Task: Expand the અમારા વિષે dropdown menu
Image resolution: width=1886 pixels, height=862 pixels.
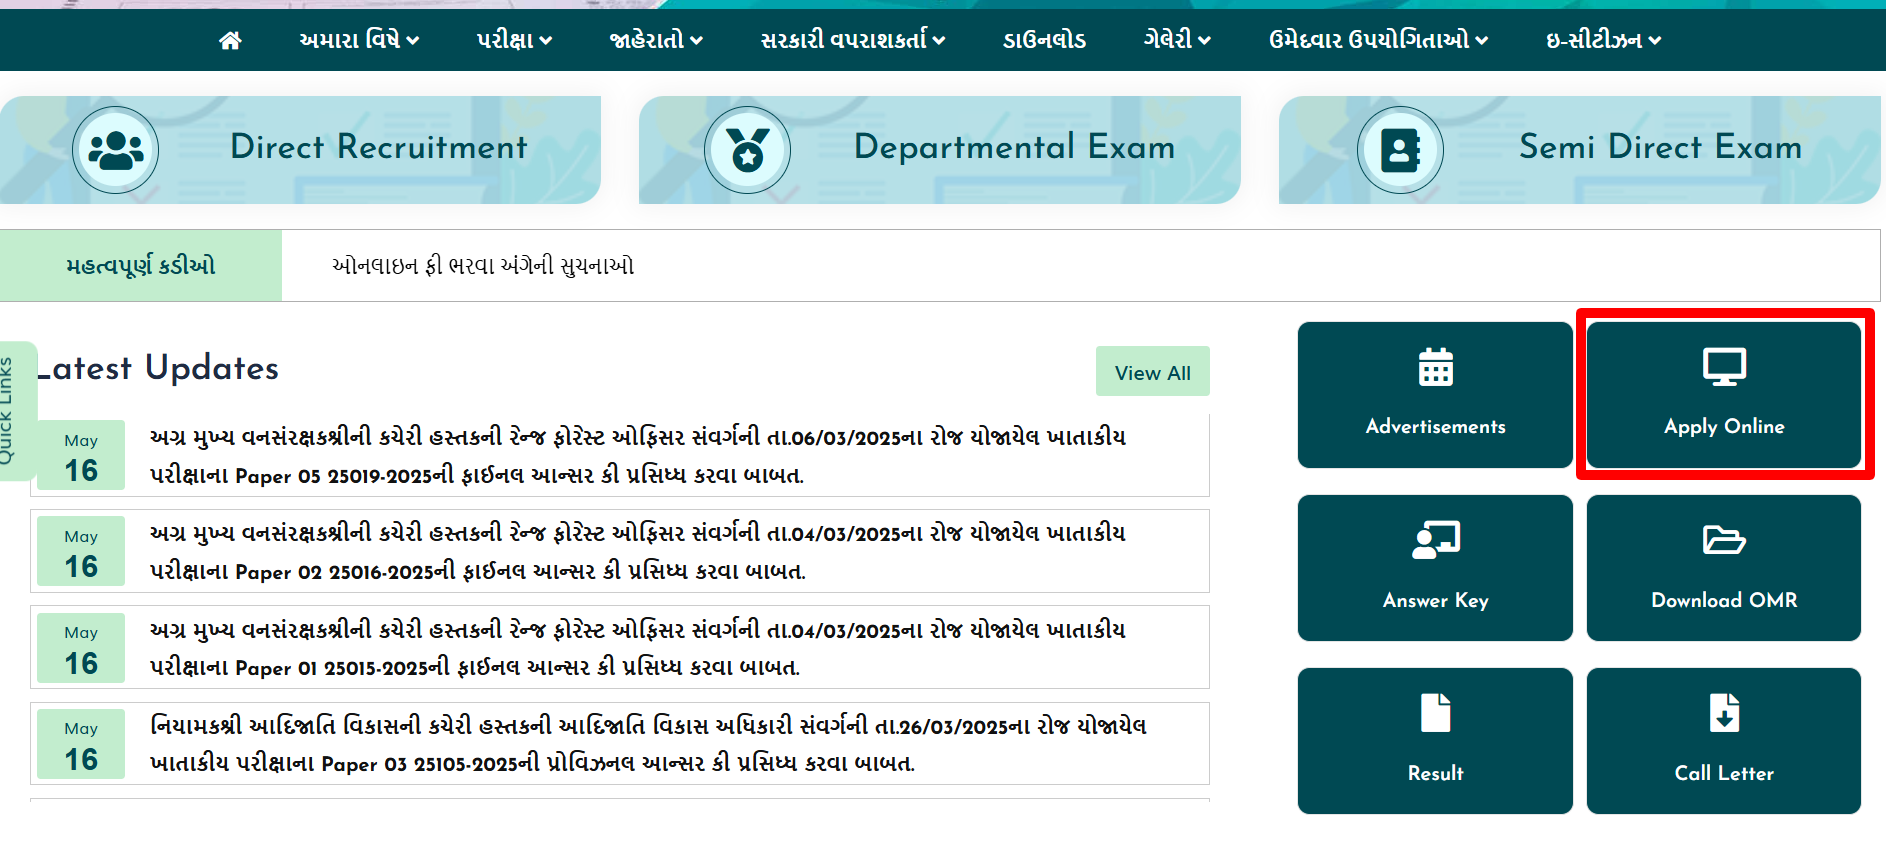Action: 358,40
